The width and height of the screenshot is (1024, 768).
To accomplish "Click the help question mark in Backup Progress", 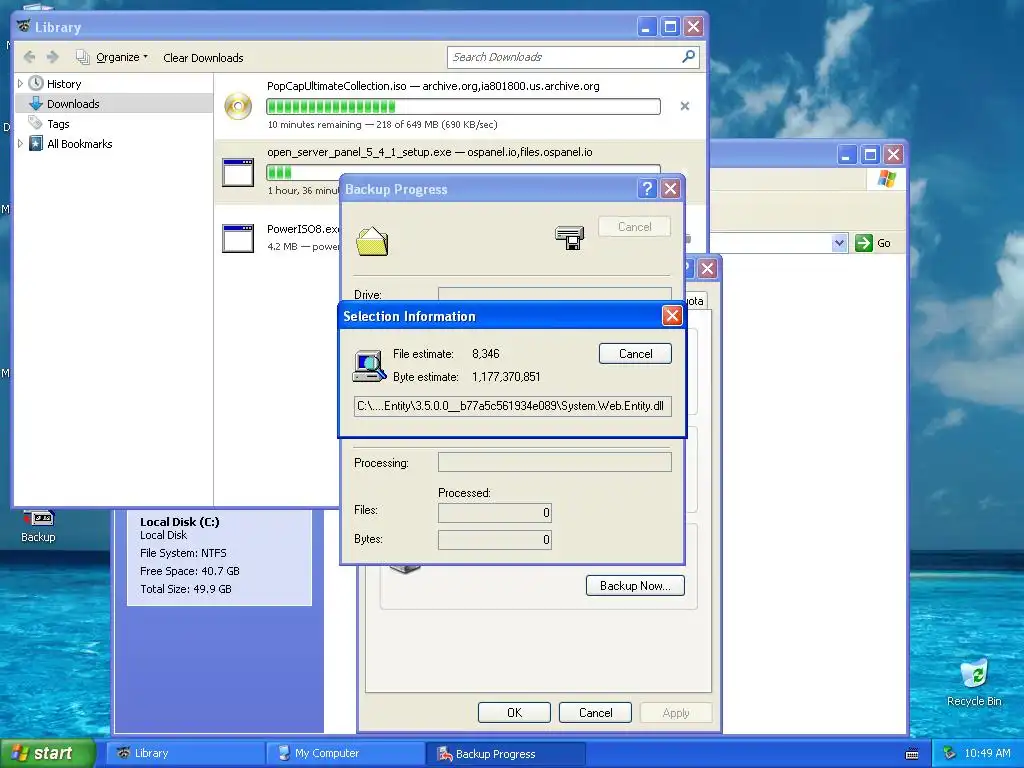I will 647,189.
